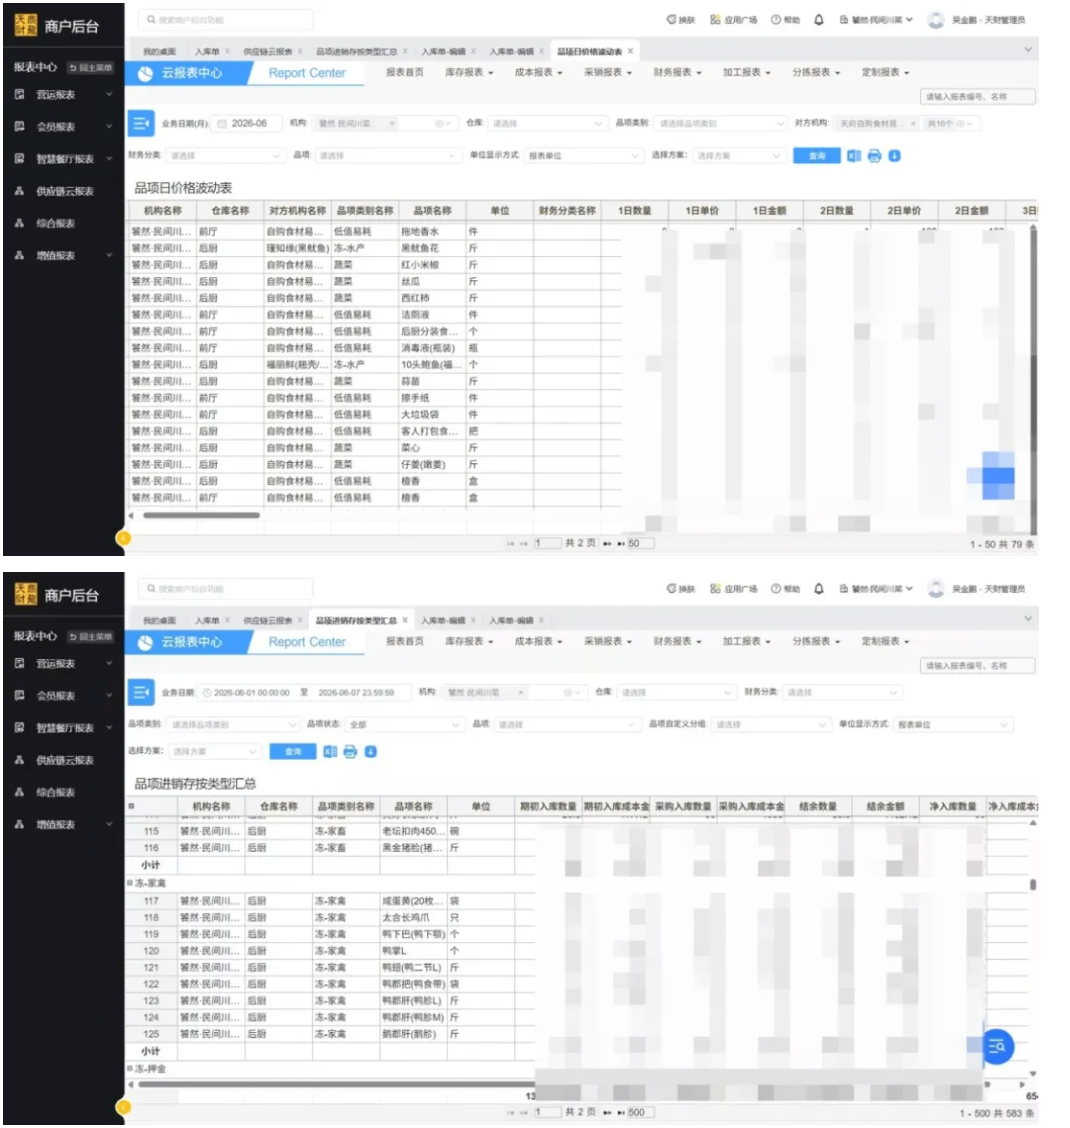The image size is (1070, 1128).
Task: Open notifications bell in bottom screenshot header
Action: pos(818,588)
